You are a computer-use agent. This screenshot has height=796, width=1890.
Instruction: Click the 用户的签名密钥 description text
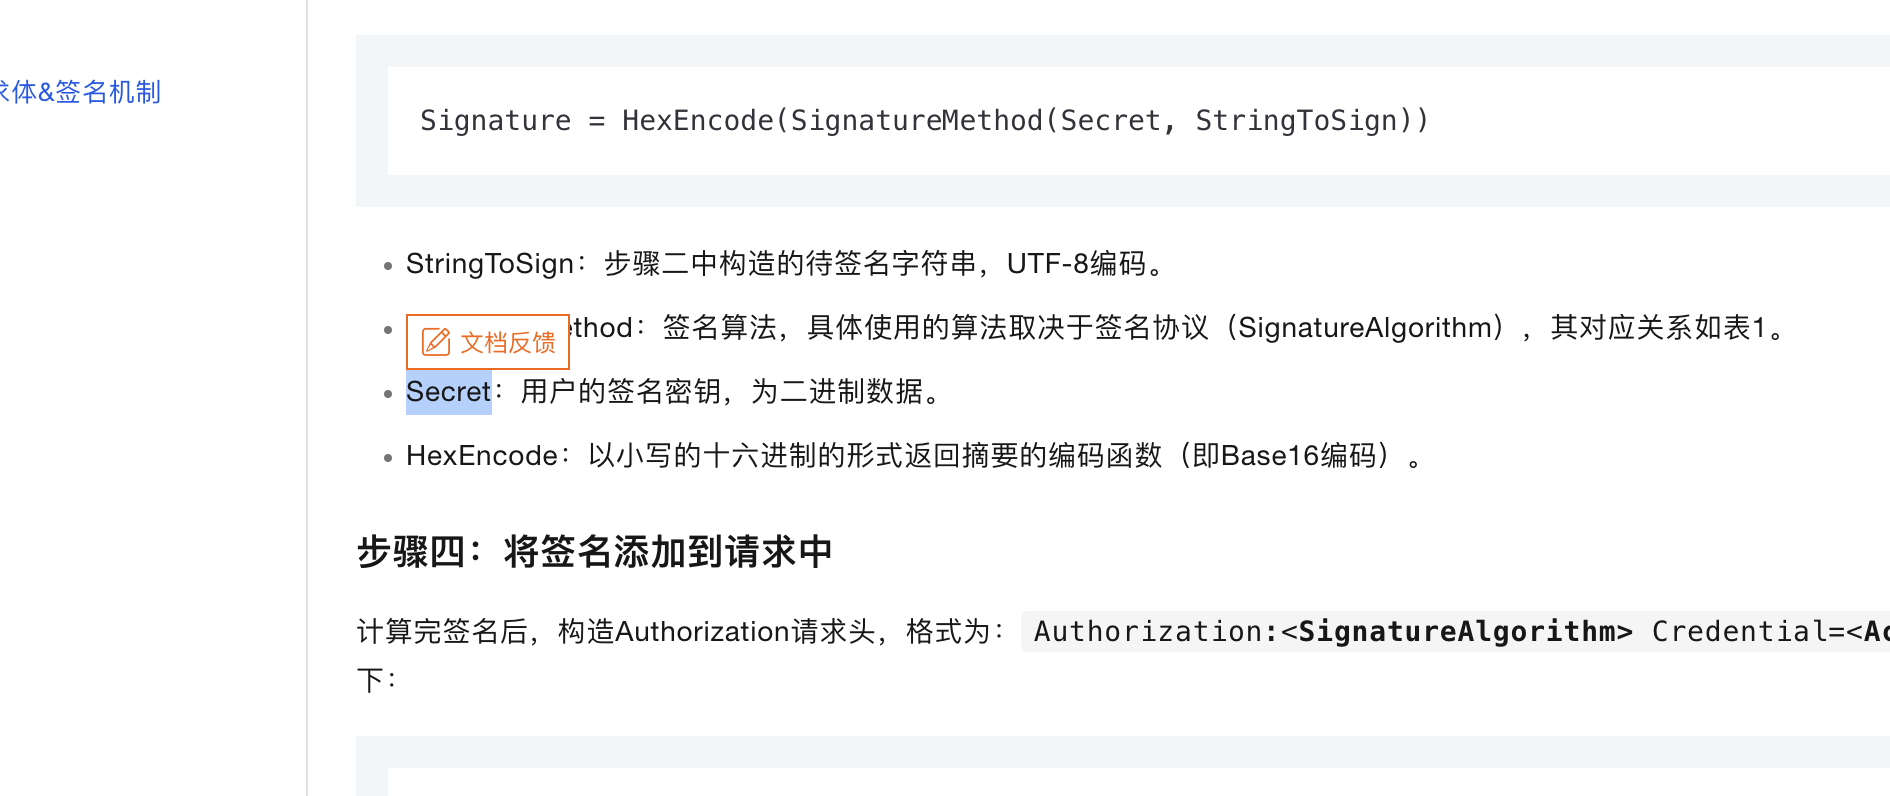(x=620, y=392)
